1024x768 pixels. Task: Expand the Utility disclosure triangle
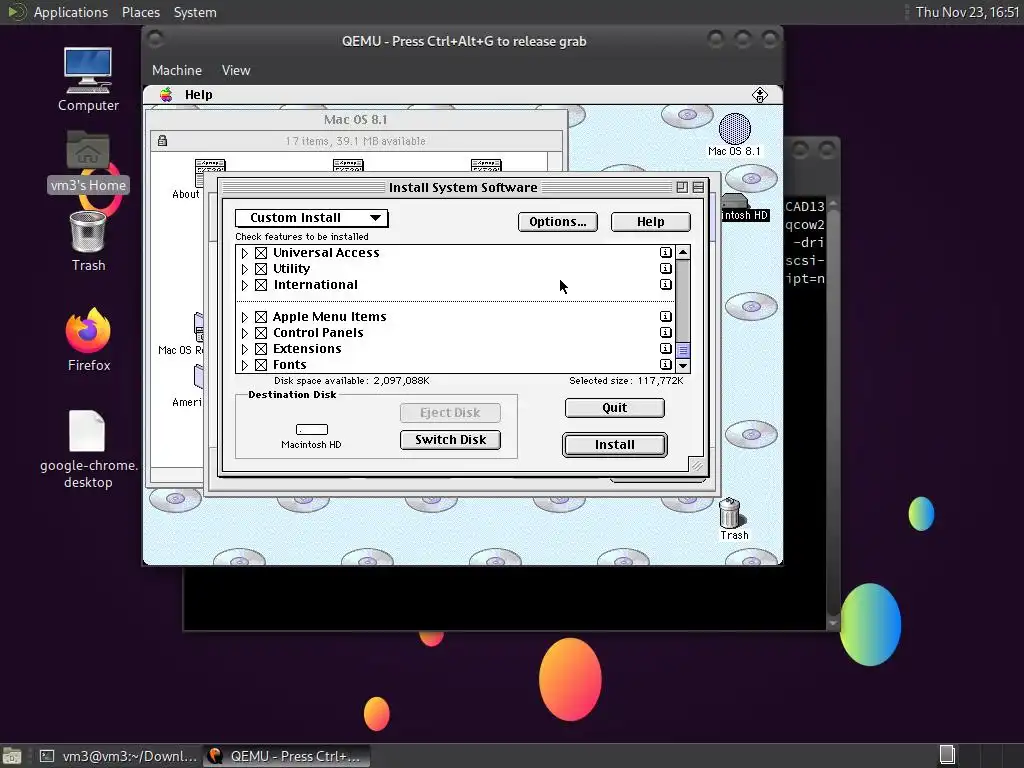[245, 269]
